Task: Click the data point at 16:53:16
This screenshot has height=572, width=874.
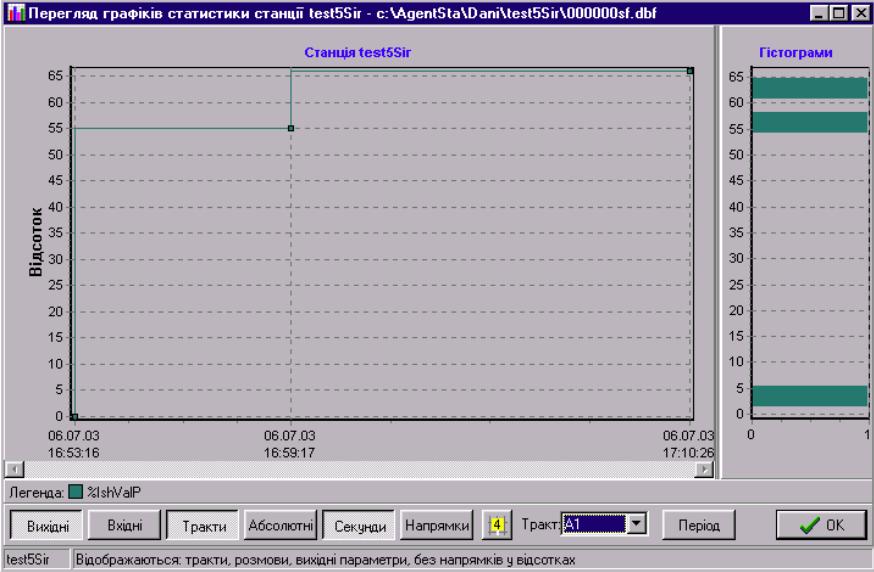Action: point(75,416)
